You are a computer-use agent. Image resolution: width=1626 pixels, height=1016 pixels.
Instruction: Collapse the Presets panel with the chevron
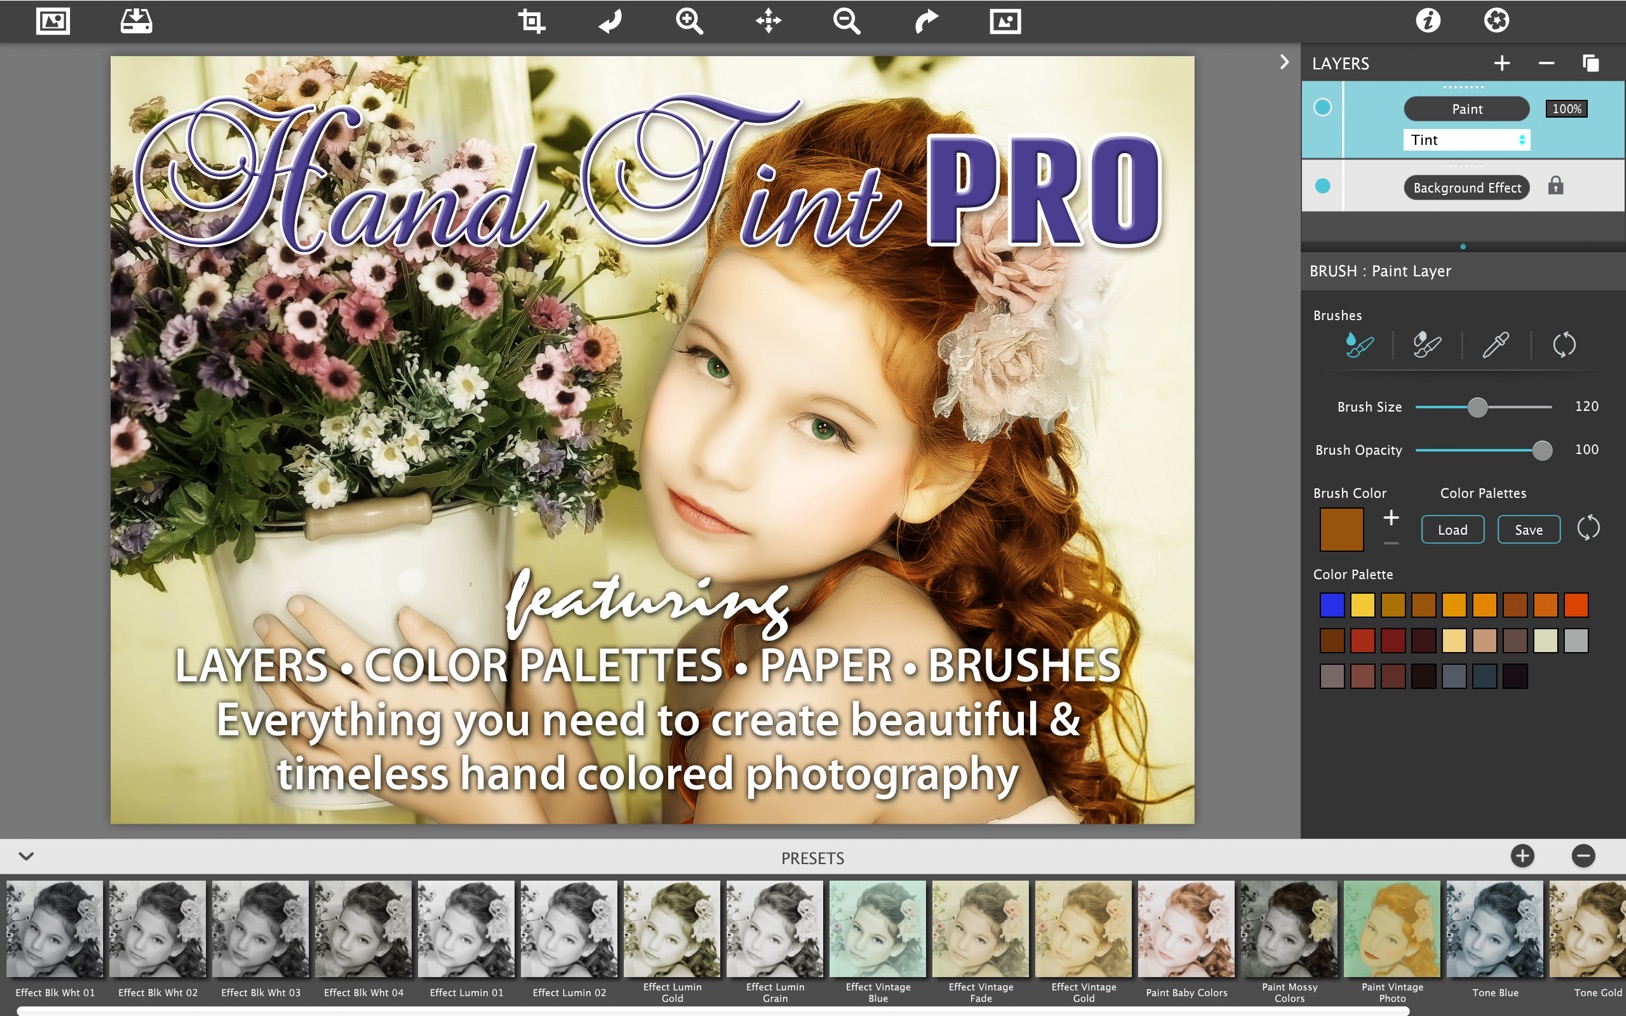tap(25, 857)
